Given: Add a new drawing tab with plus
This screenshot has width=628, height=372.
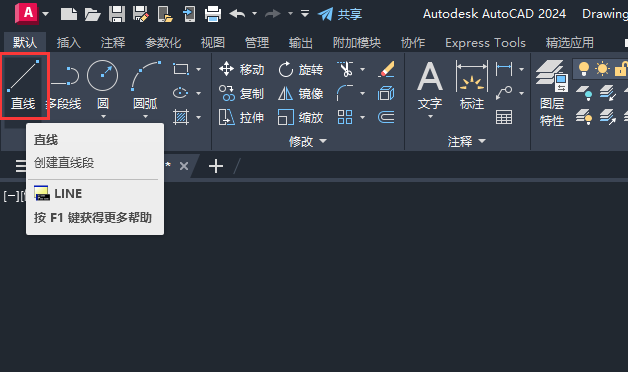Looking at the screenshot, I should [x=216, y=166].
